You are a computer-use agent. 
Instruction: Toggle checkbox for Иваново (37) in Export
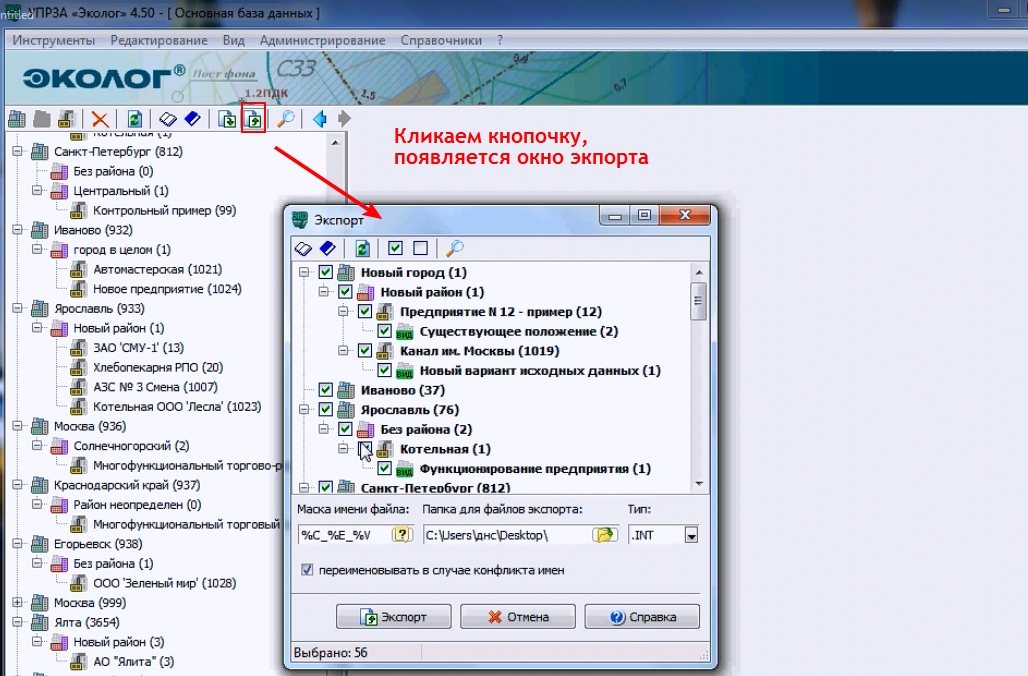pos(325,390)
